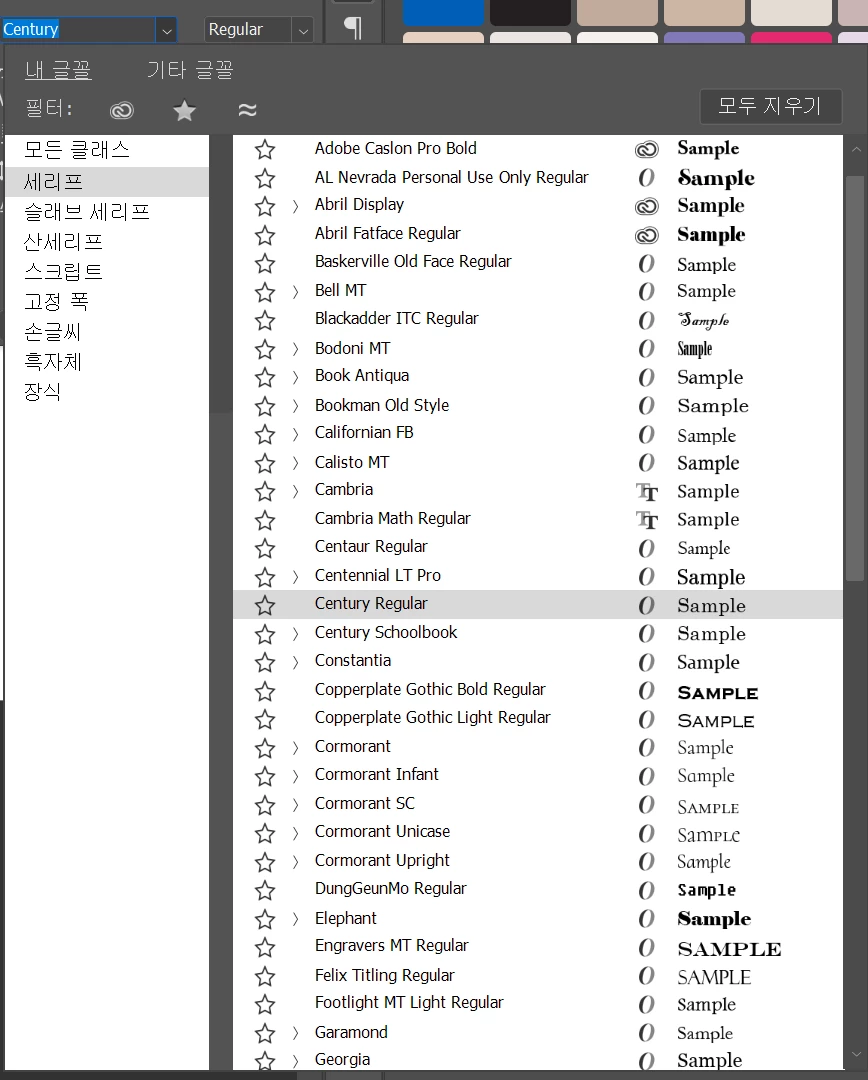Screen dimensions: 868x1080
Task: Filter by similar fonts wave icon
Action: pos(247,110)
